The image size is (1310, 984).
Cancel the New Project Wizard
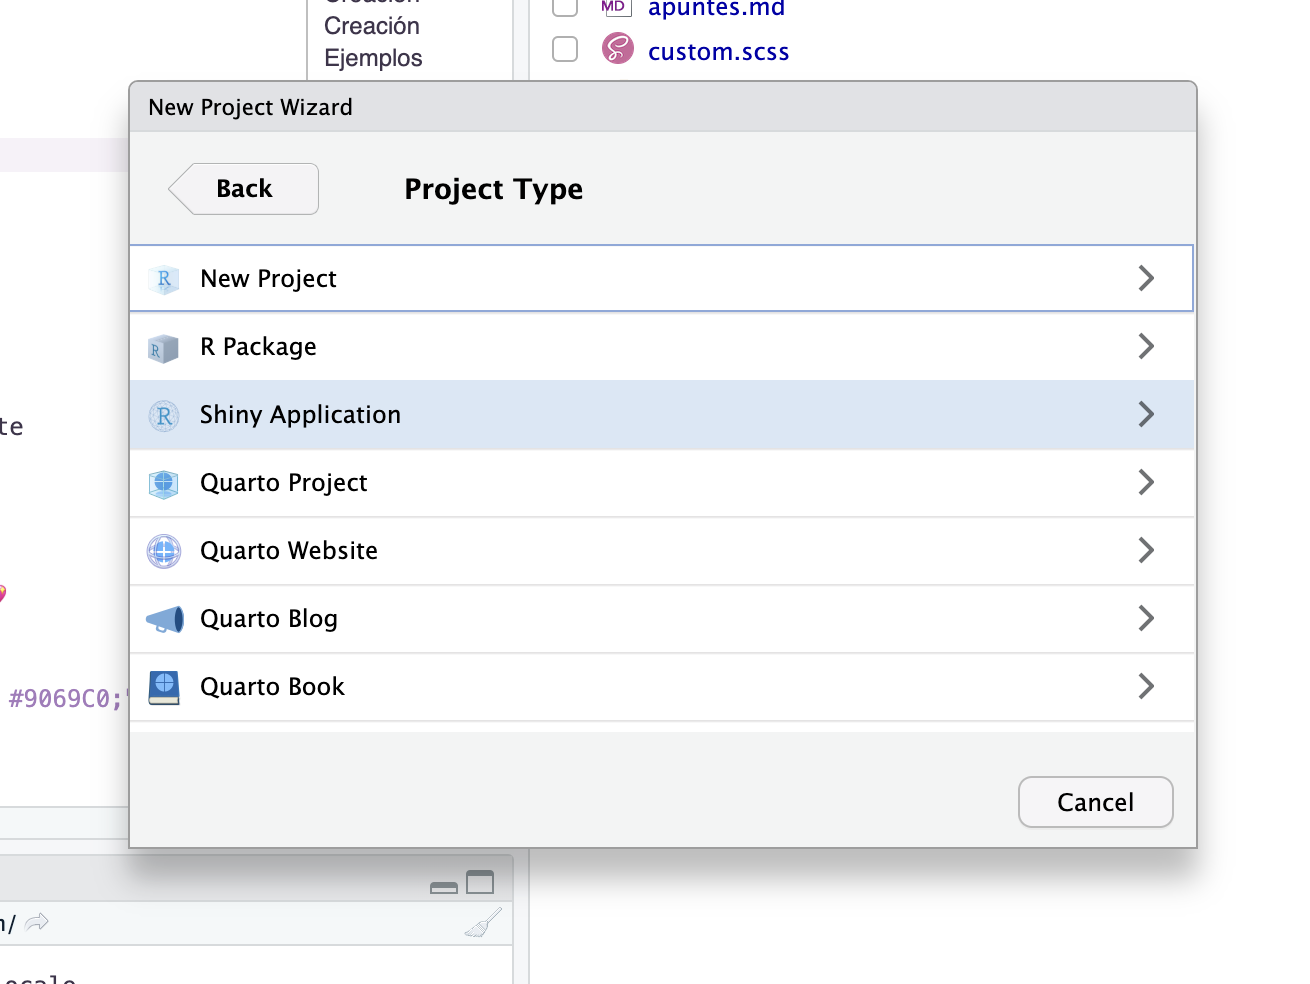[1095, 802]
